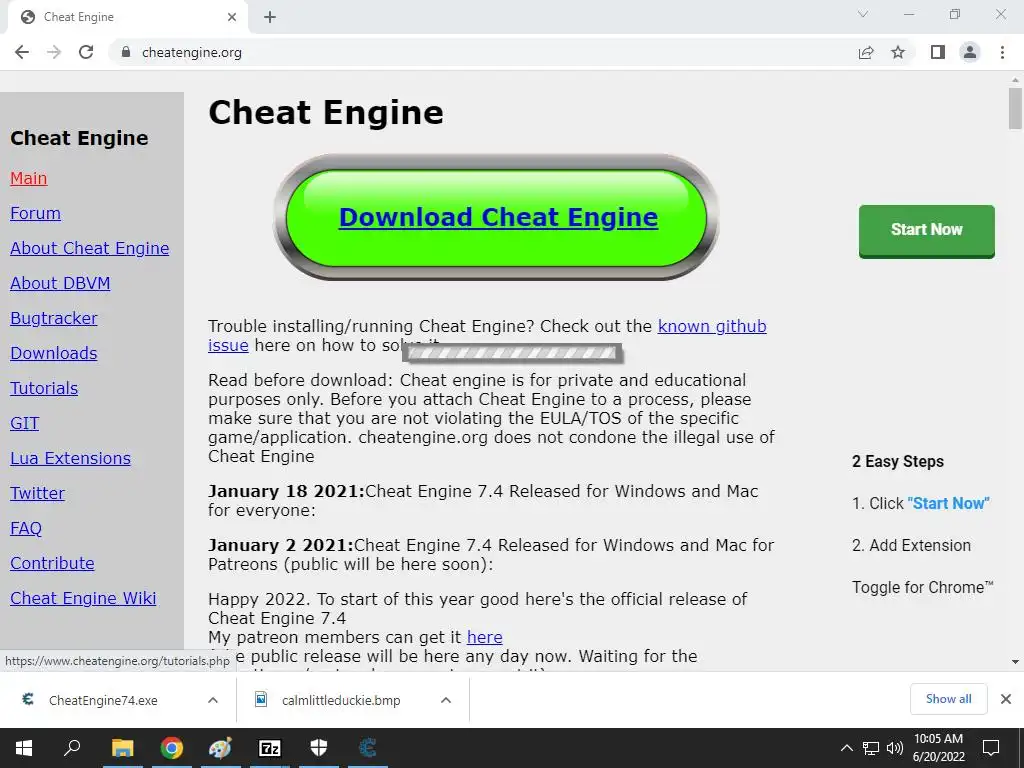
Task: Click the page vertical scrollbar thumb
Action: pyautogui.click(x=1015, y=108)
